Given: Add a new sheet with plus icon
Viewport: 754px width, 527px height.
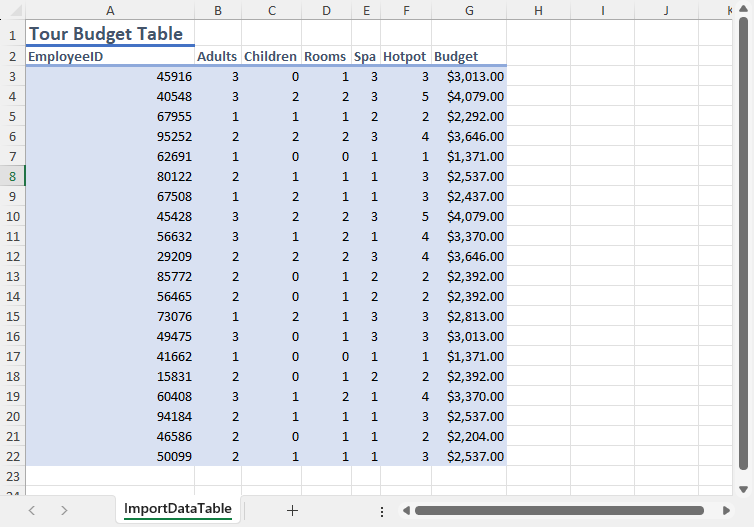Looking at the screenshot, I should click(292, 510).
